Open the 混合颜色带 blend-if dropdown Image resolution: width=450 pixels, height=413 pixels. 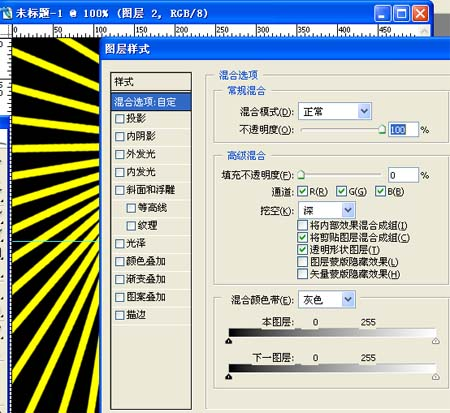coord(327,300)
